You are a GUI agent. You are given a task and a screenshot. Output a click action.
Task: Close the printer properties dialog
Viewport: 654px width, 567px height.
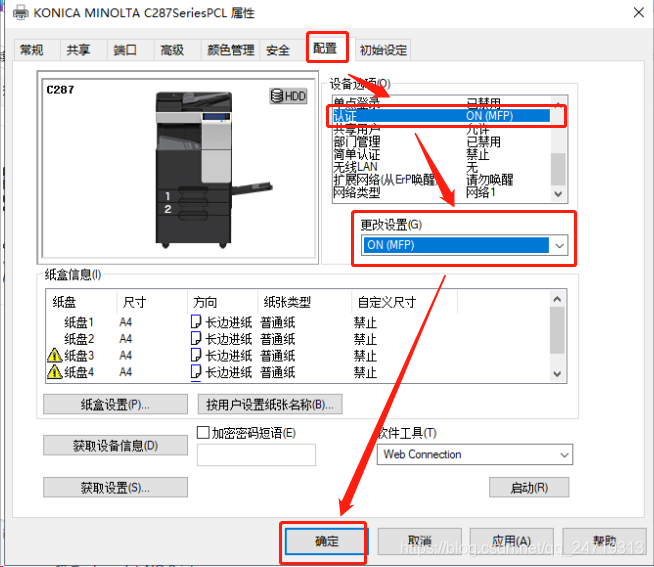pyautogui.click(x=639, y=13)
